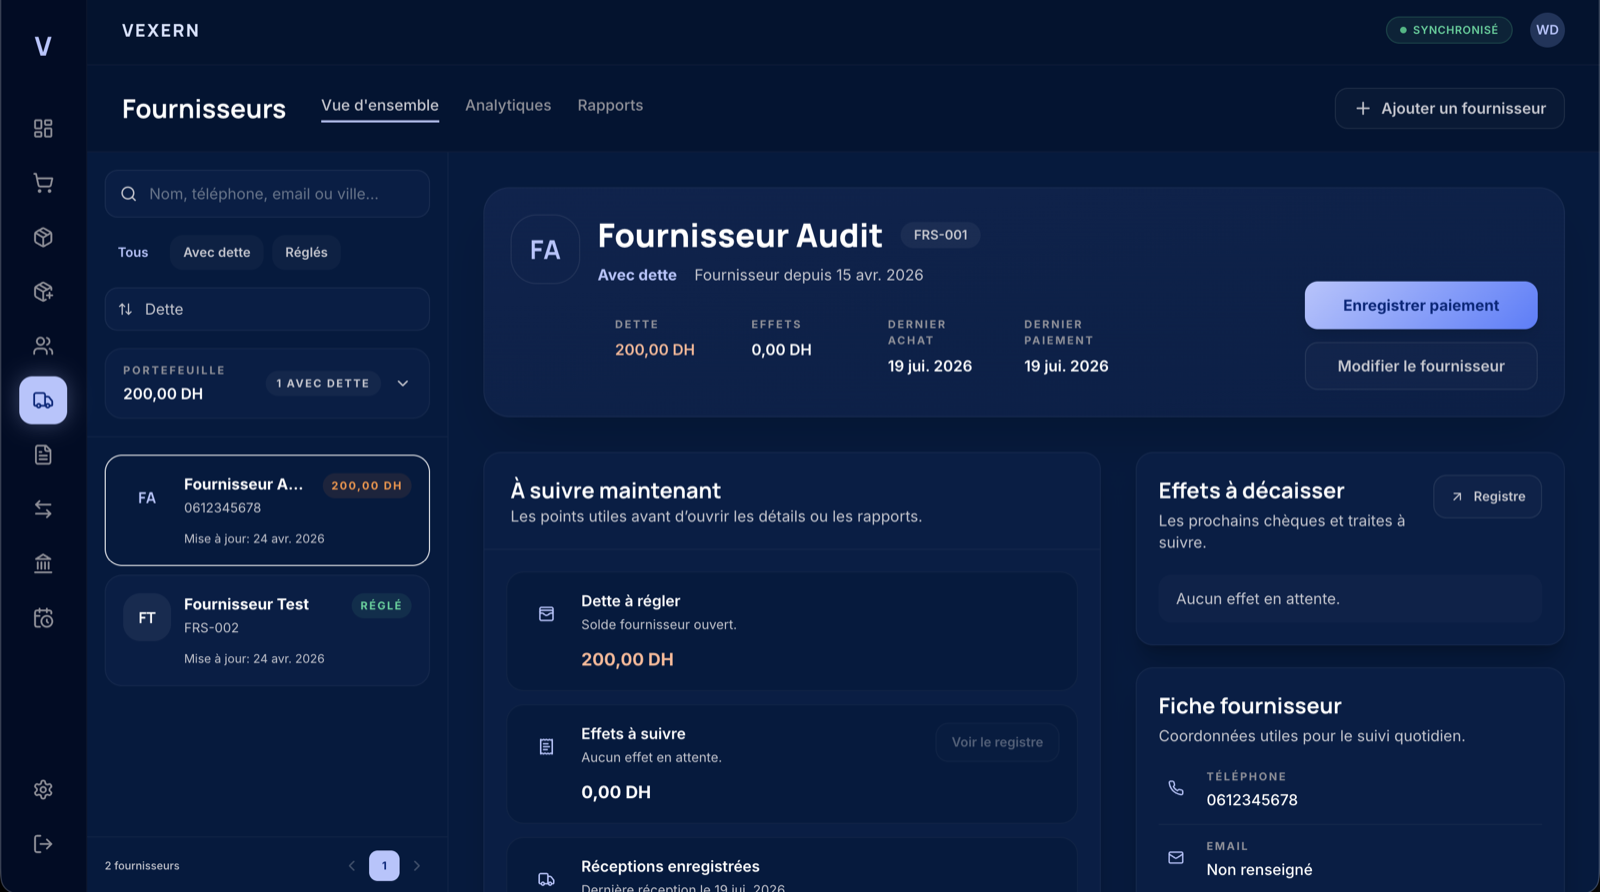Click the Dette à régler card title
Image resolution: width=1600 pixels, height=892 pixels.
click(630, 601)
